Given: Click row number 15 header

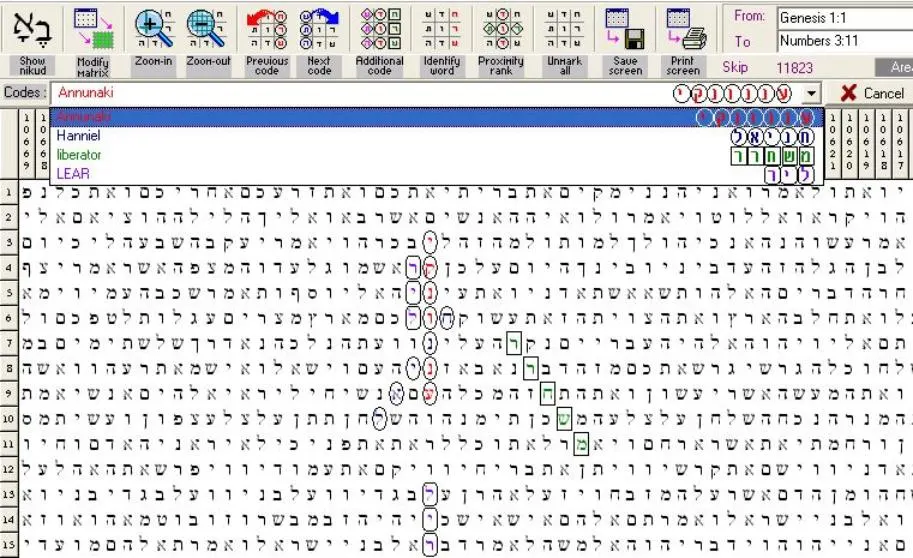Looking at the screenshot, I should click(x=9, y=545).
